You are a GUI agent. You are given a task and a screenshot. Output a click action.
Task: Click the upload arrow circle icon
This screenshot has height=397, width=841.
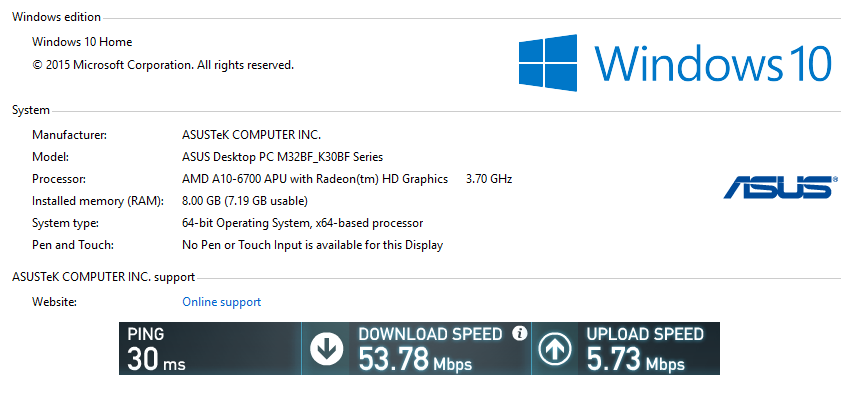pyautogui.click(x=555, y=350)
